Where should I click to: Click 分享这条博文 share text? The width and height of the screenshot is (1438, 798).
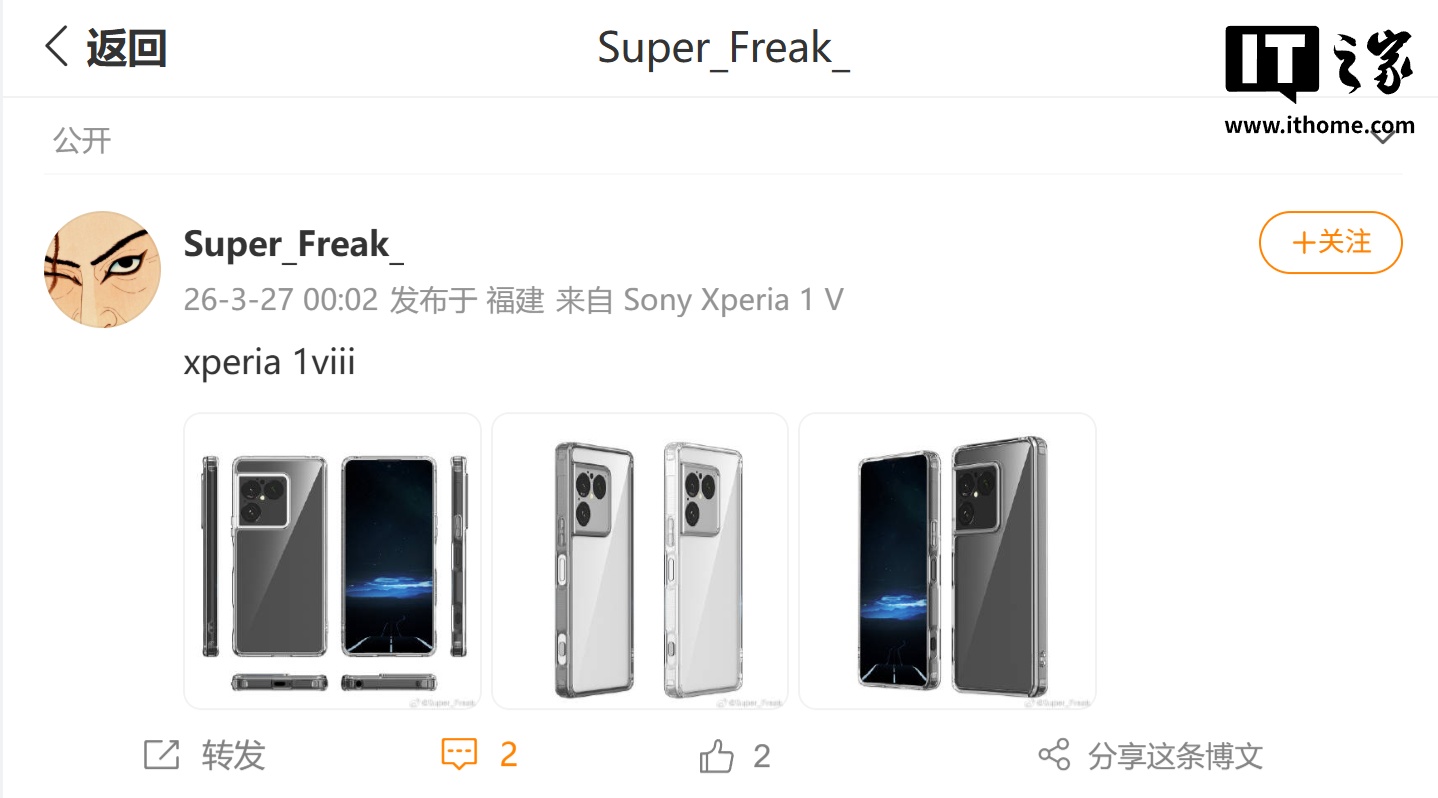pos(1176,756)
